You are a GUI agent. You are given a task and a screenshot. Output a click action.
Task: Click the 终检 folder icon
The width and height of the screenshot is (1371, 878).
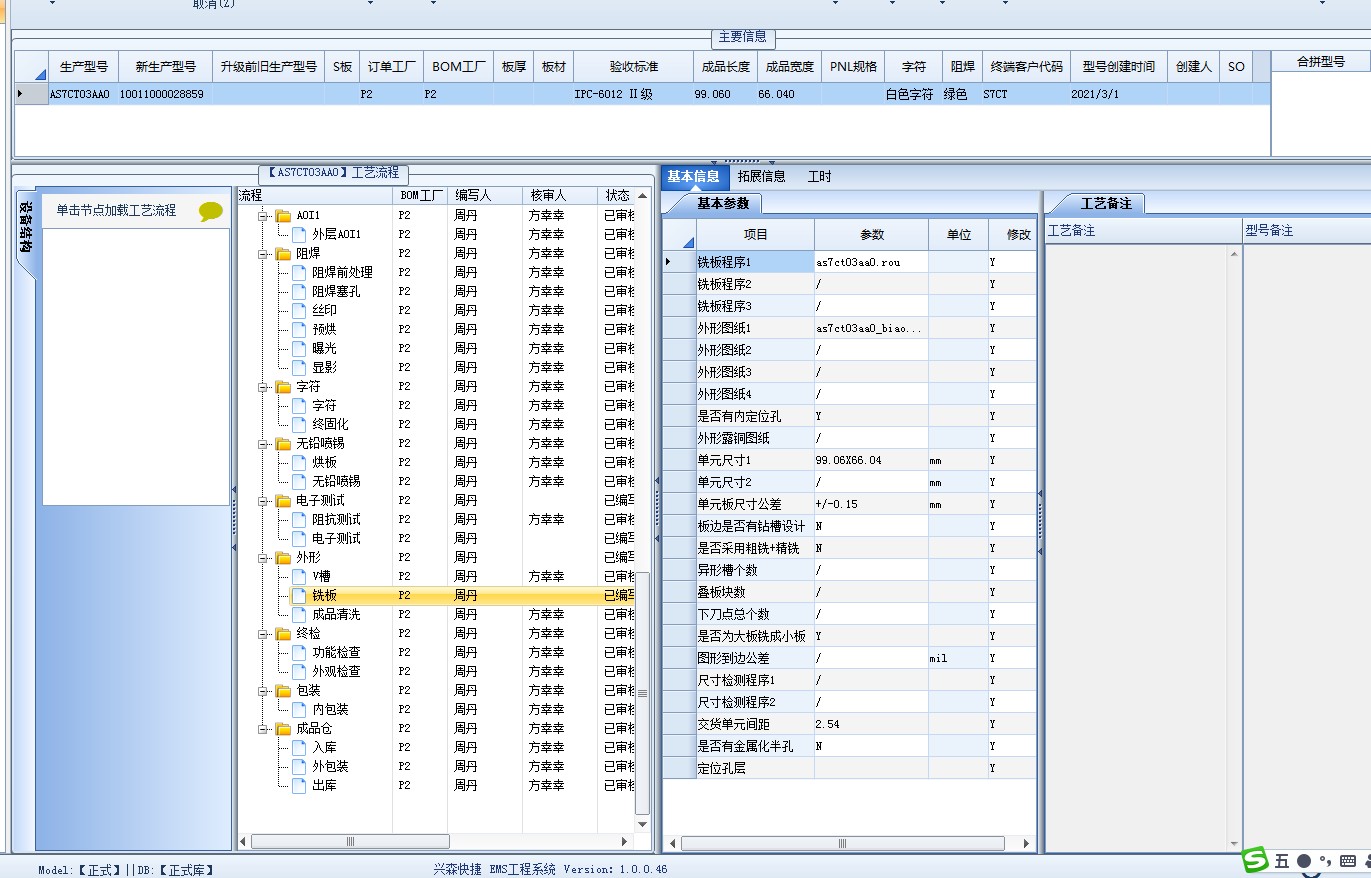(283, 634)
